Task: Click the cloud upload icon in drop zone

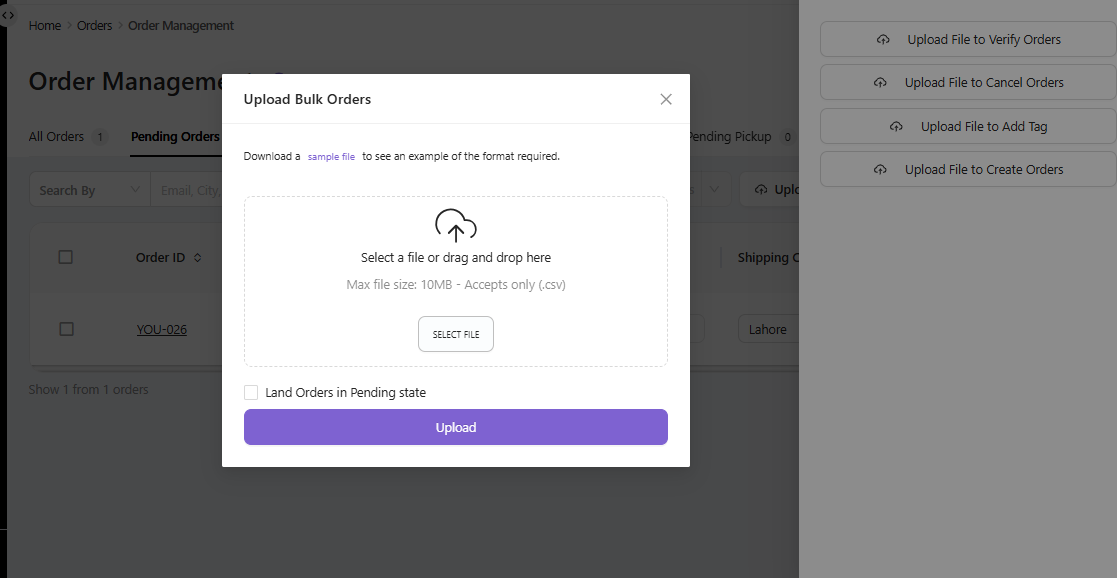Action: [455, 225]
